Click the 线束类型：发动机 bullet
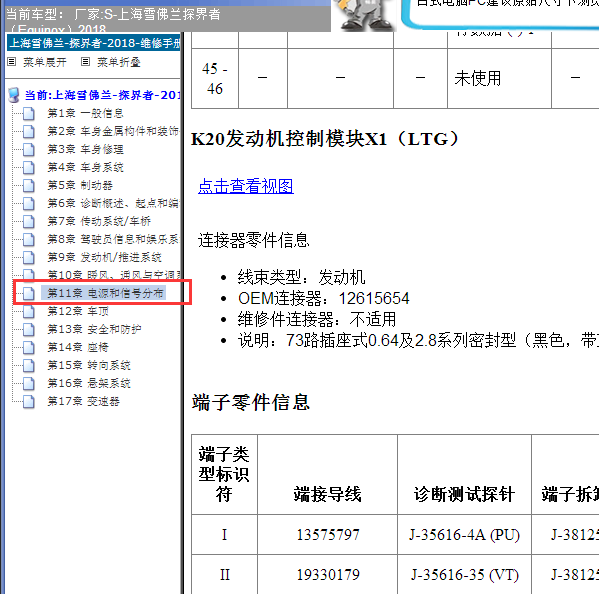 point(301,277)
